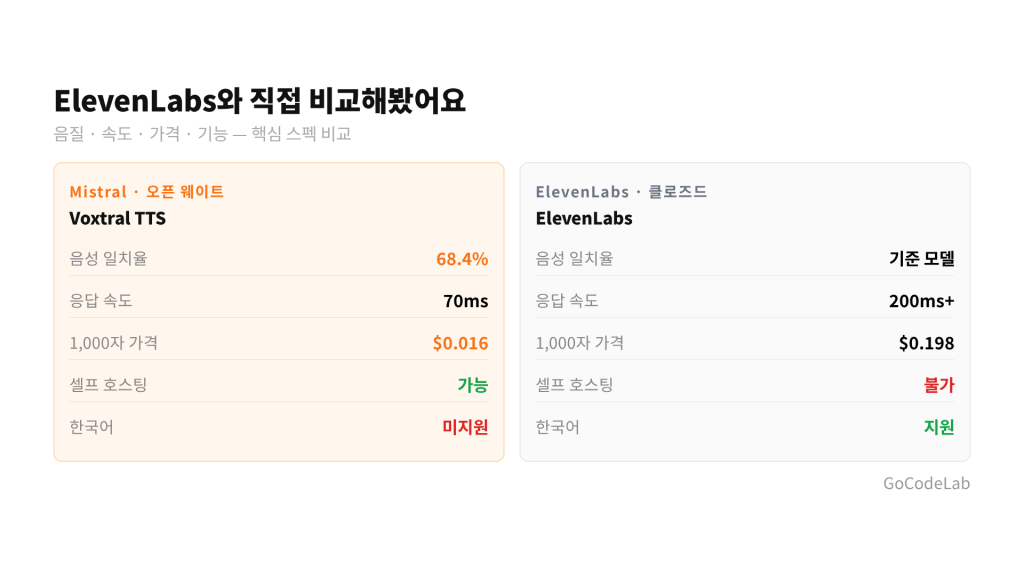Click the bold ElevenLabs card title
Viewport: 1024px width, 576px height.
coord(584,218)
